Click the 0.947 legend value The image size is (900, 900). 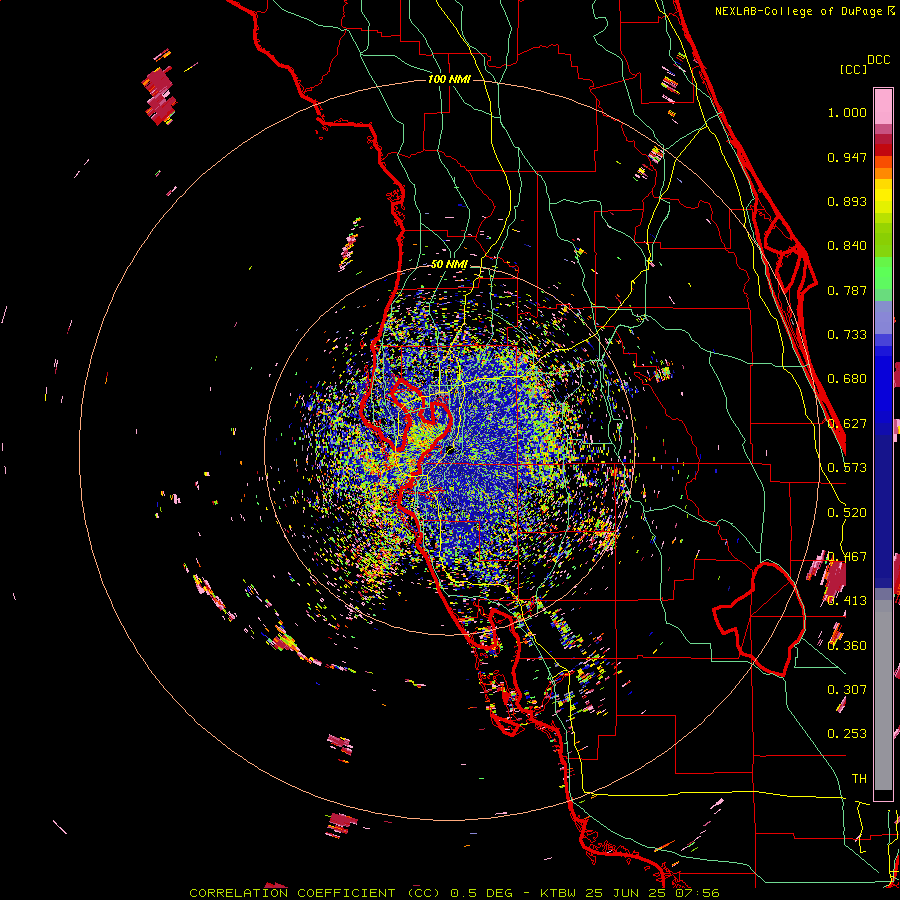[847, 157]
